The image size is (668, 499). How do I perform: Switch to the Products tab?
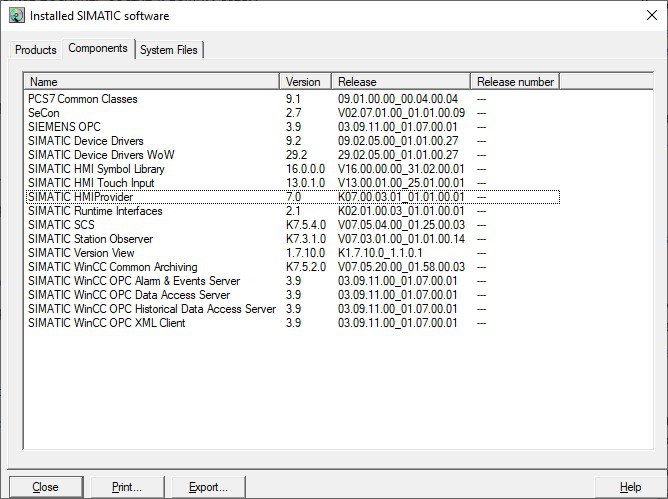click(x=36, y=50)
